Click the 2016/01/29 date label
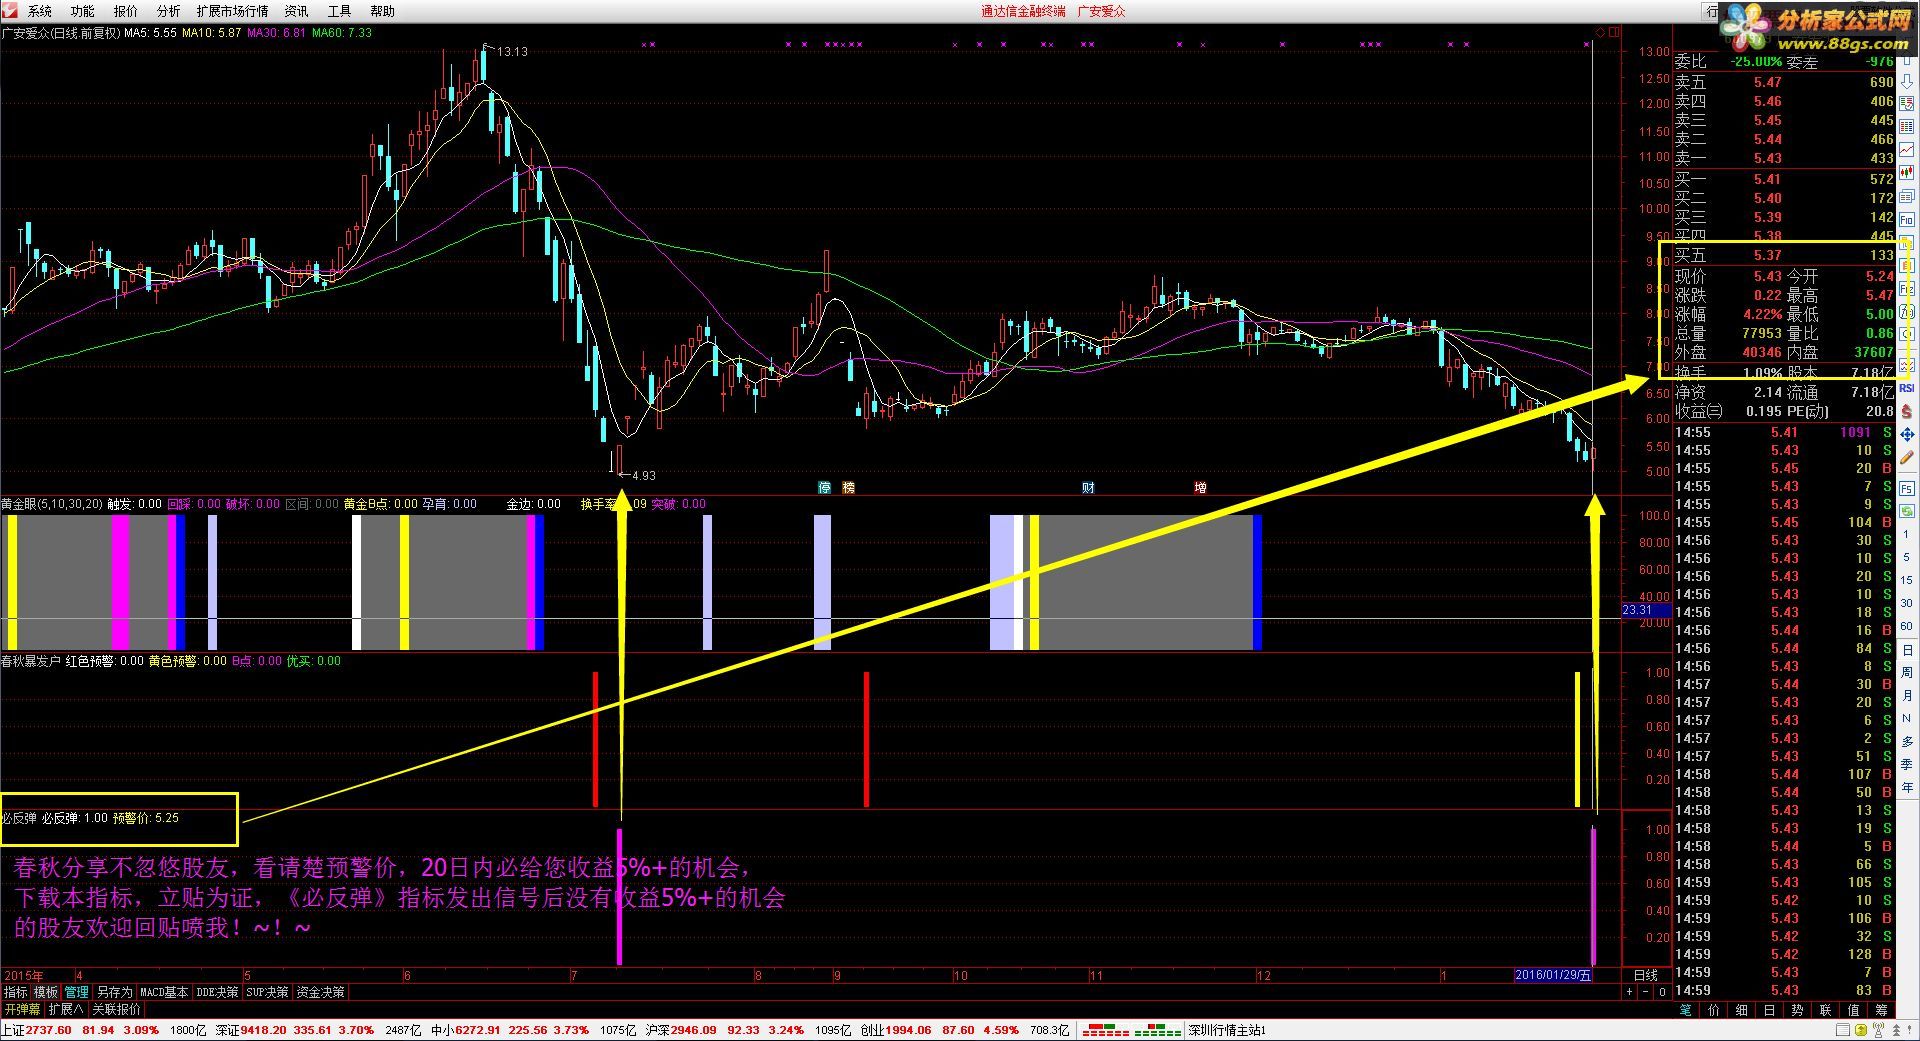Screen dimensions: 1920x1041 pos(1553,975)
